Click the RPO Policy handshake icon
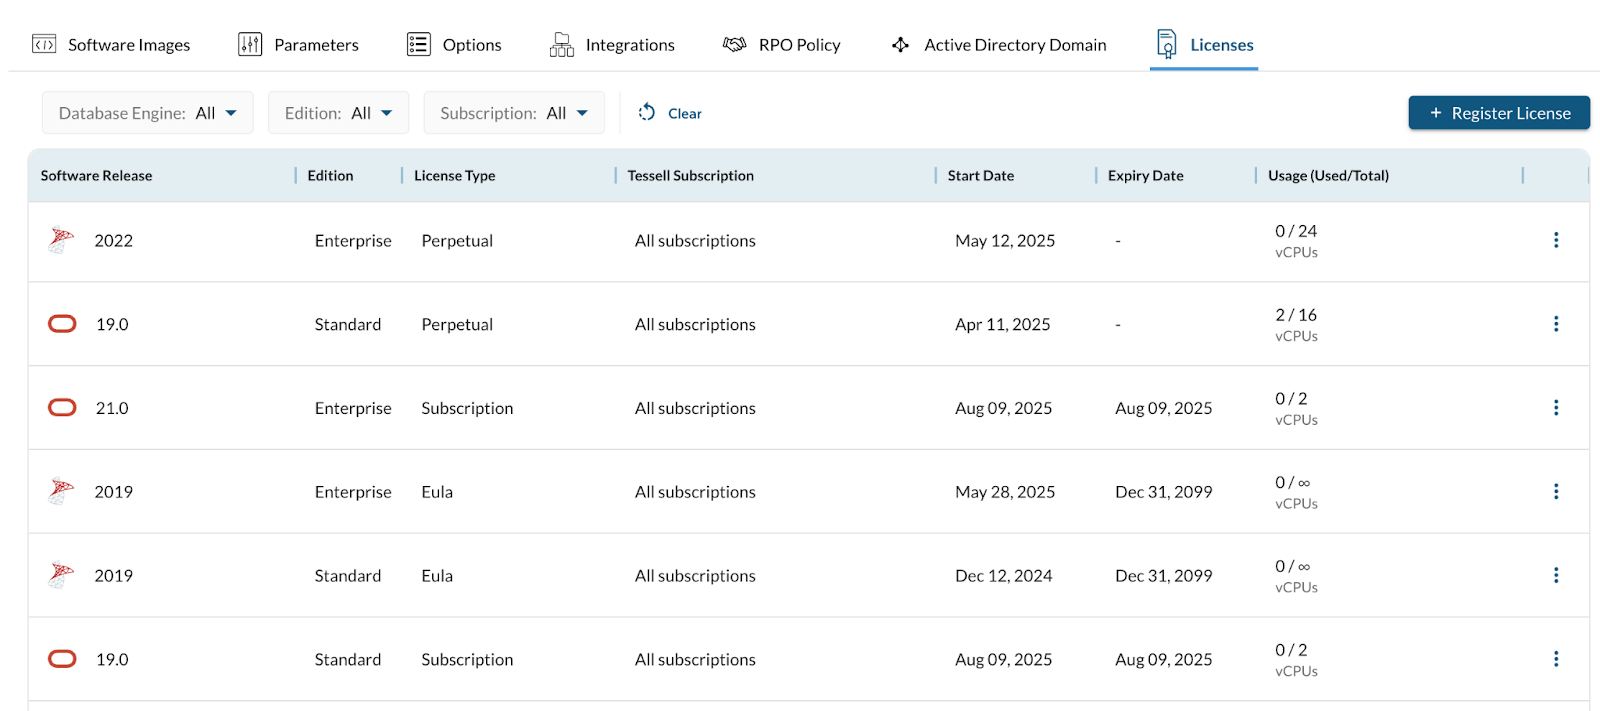 pyautogui.click(x=734, y=45)
